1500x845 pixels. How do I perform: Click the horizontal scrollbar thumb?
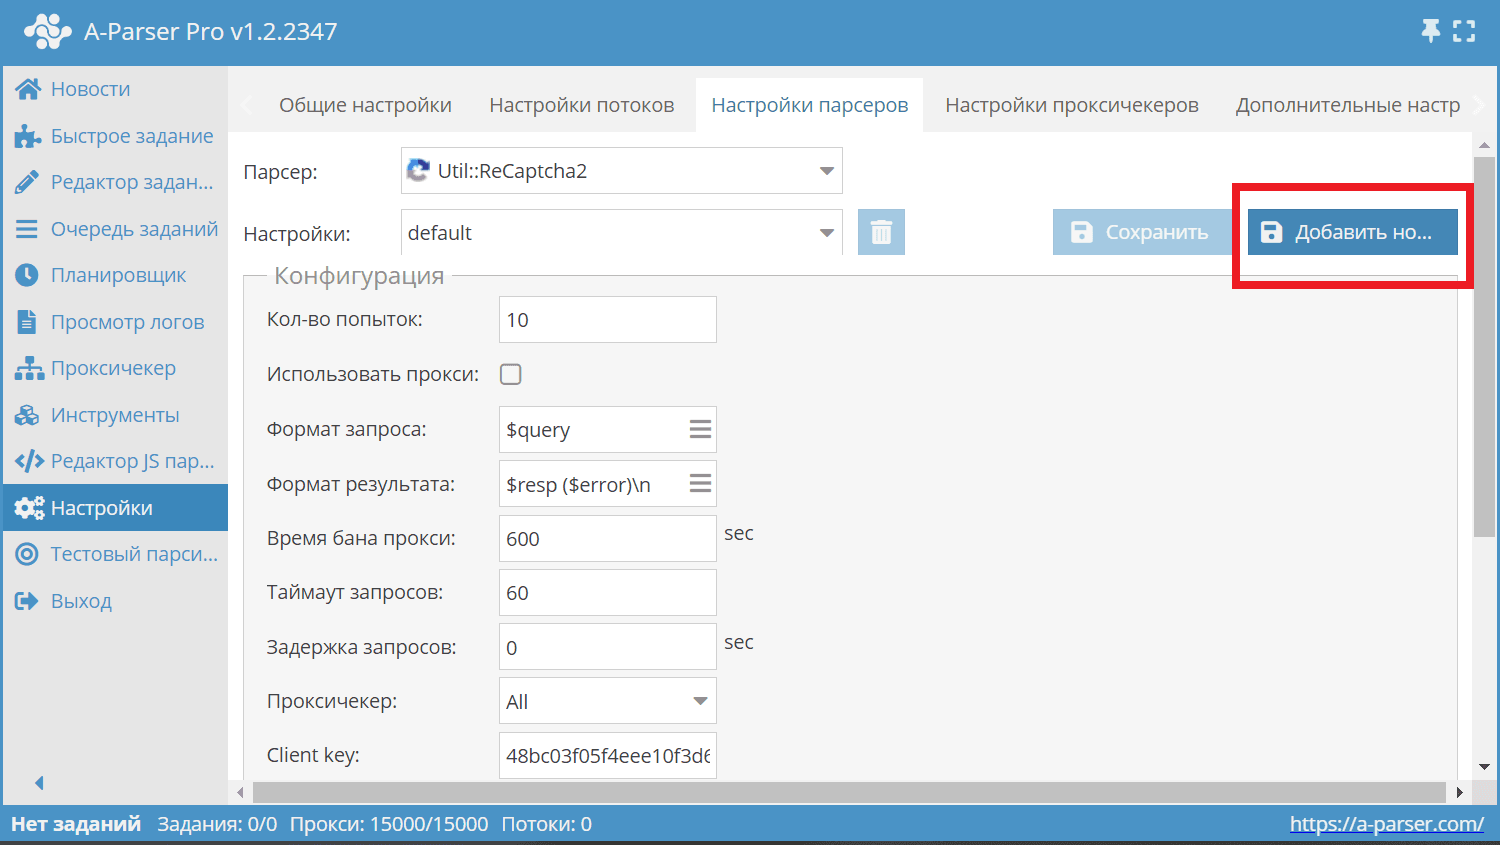[x=849, y=792]
